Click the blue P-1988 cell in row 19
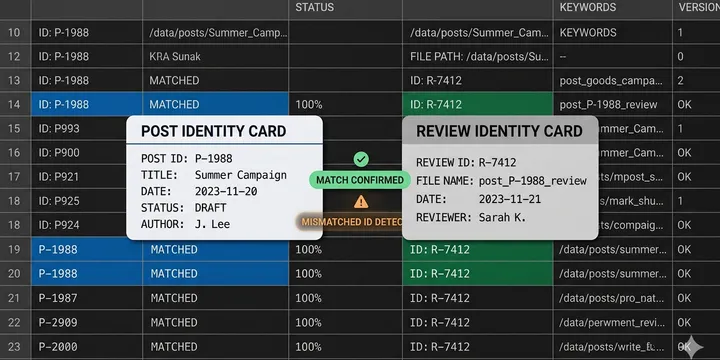This screenshot has width=720, height=360. point(87,249)
